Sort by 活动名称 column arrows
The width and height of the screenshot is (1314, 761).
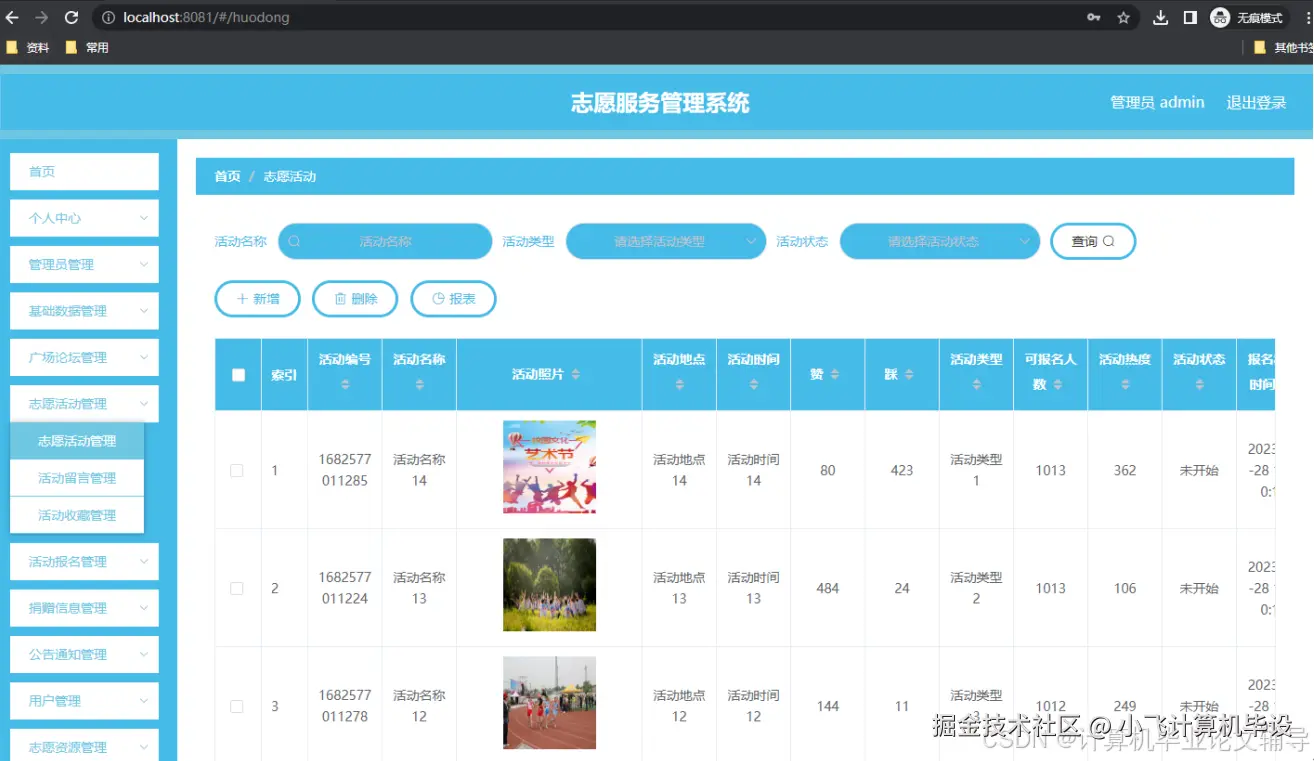tap(419, 384)
